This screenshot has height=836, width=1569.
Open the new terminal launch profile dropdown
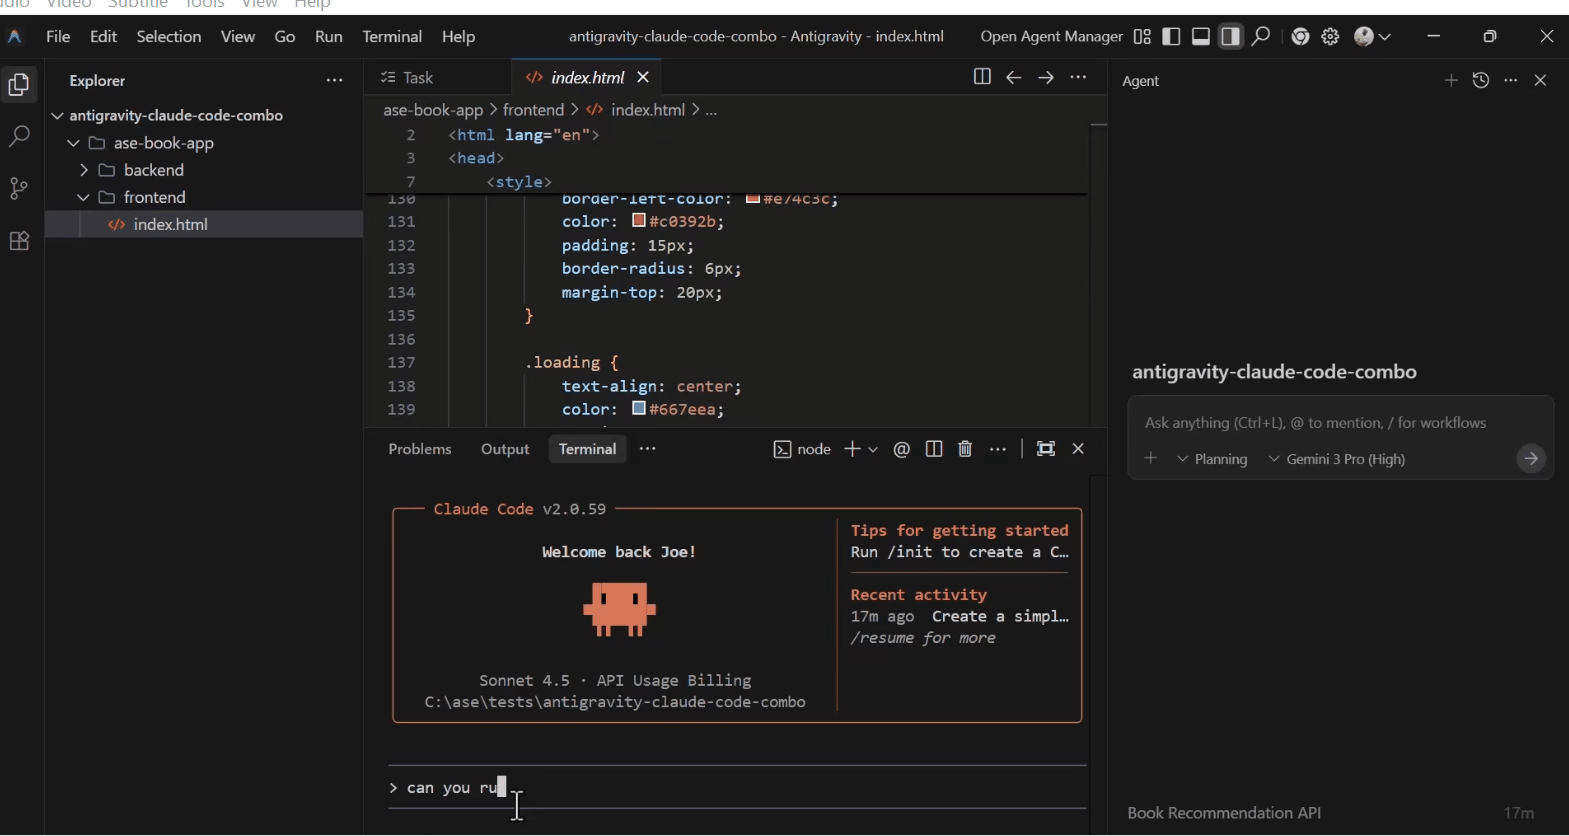(x=873, y=450)
